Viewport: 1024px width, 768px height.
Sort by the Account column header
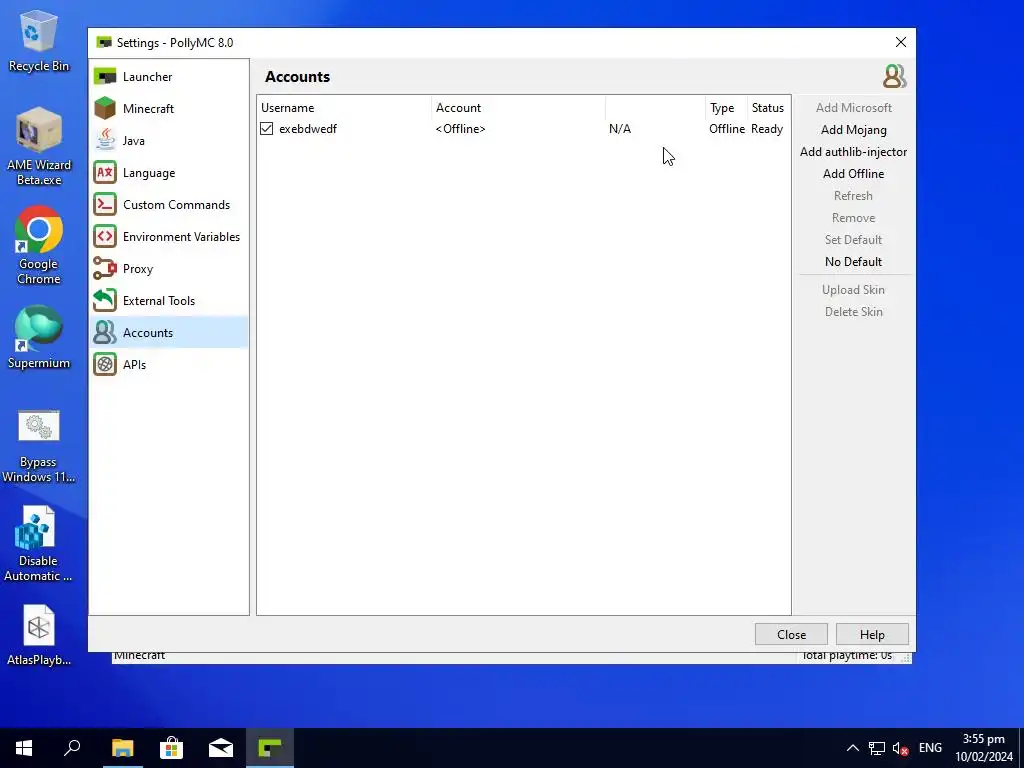pos(519,108)
